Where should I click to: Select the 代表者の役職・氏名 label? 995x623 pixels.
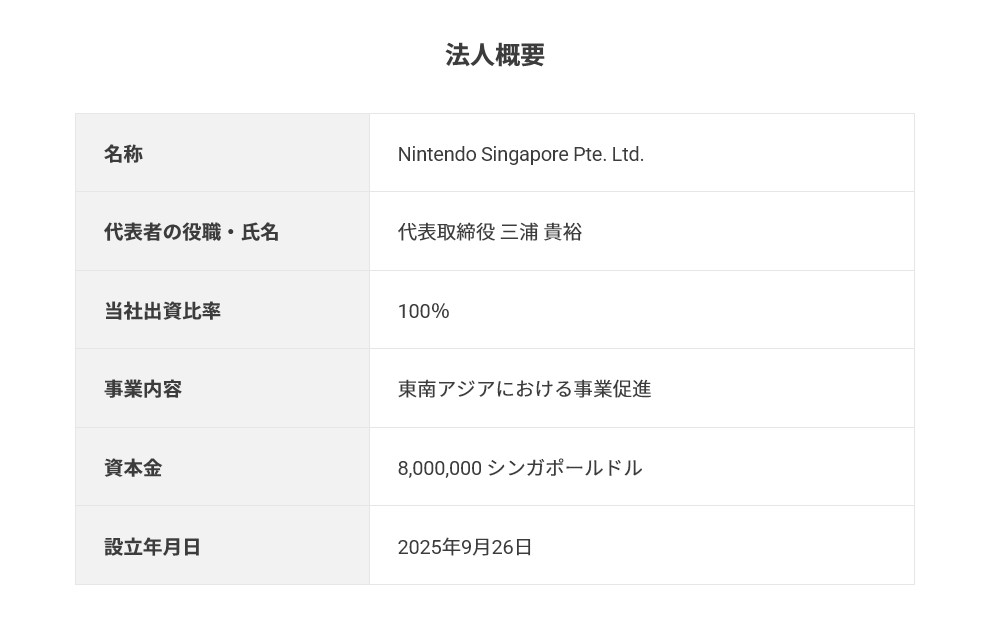191,232
